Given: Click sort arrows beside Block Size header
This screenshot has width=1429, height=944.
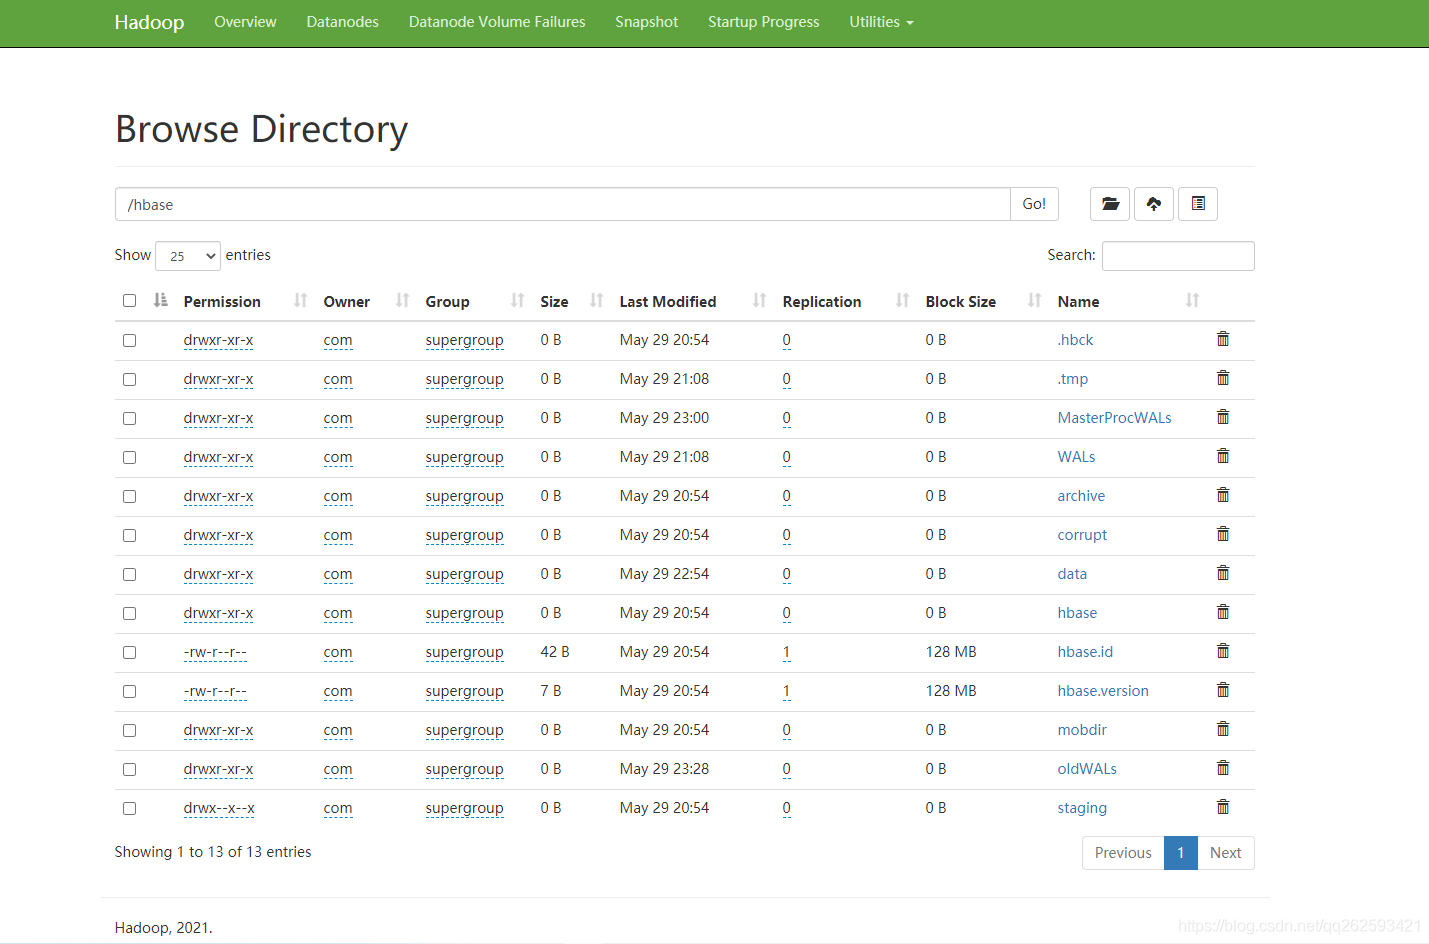Looking at the screenshot, I should tap(1034, 301).
